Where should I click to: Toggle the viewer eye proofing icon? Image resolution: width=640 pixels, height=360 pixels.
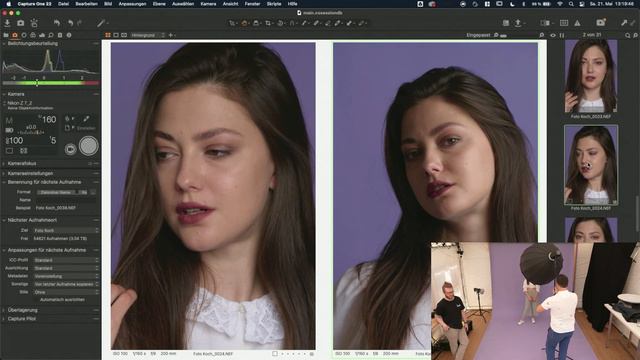pyautogui.click(x=553, y=36)
